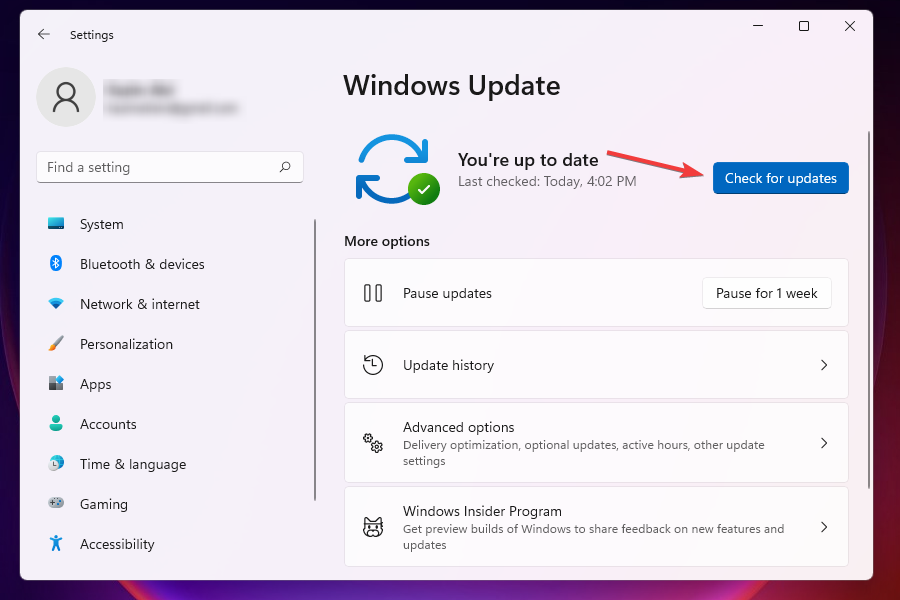
Task: Click the main content scrollbar
Action: tap(869, 309)
